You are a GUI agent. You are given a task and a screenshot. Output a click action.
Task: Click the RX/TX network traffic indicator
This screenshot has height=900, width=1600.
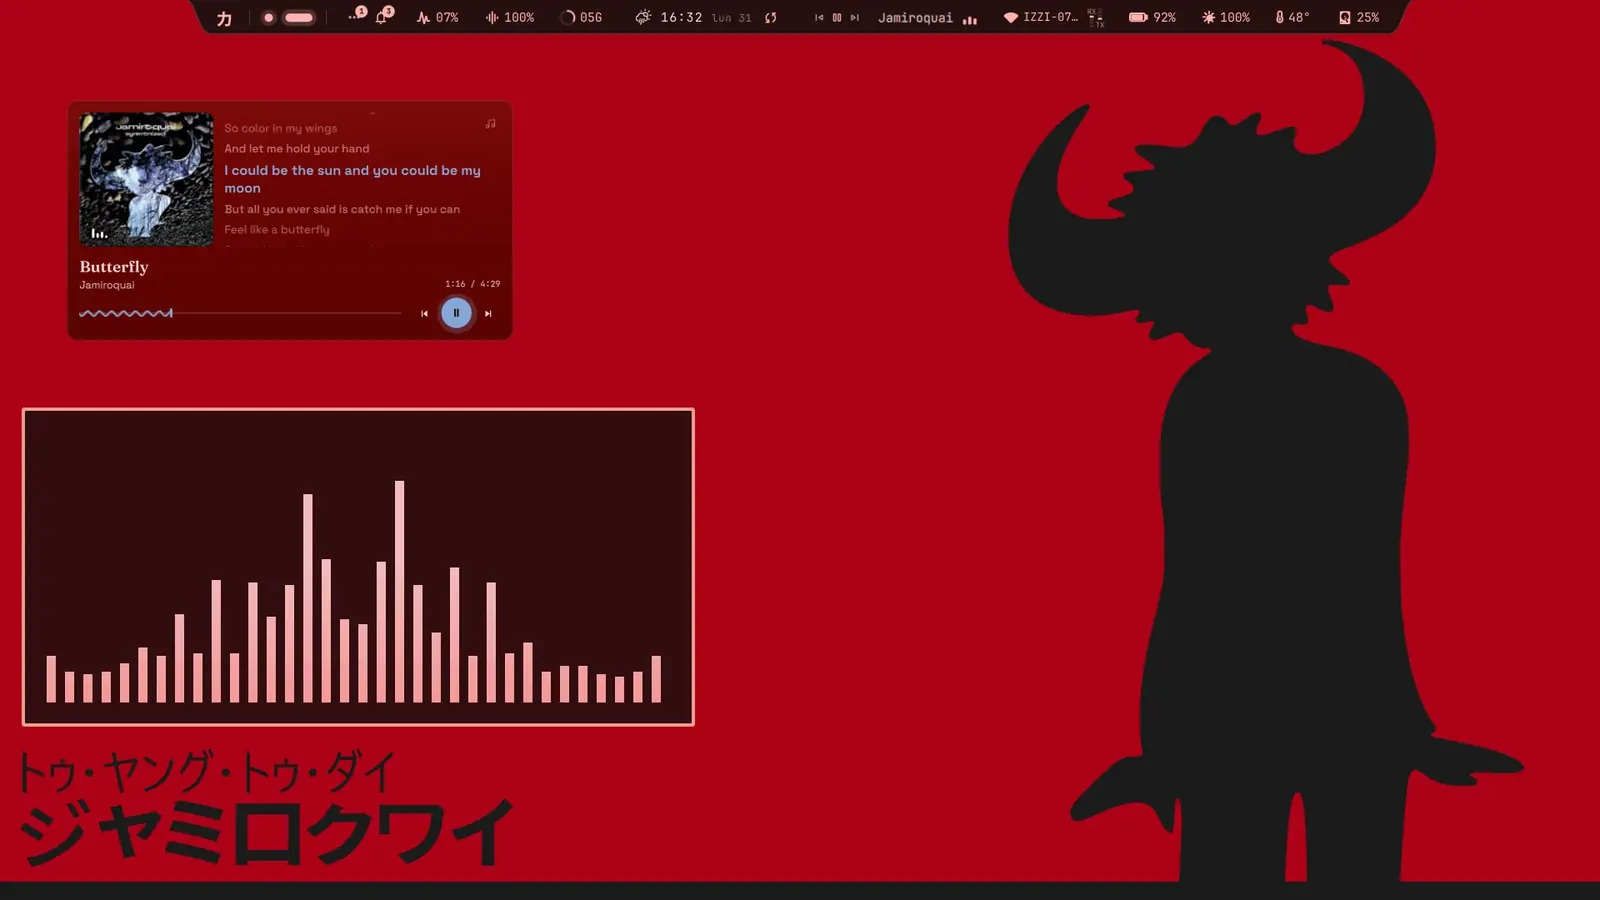pyautogui.click(x=1096, y=18)
